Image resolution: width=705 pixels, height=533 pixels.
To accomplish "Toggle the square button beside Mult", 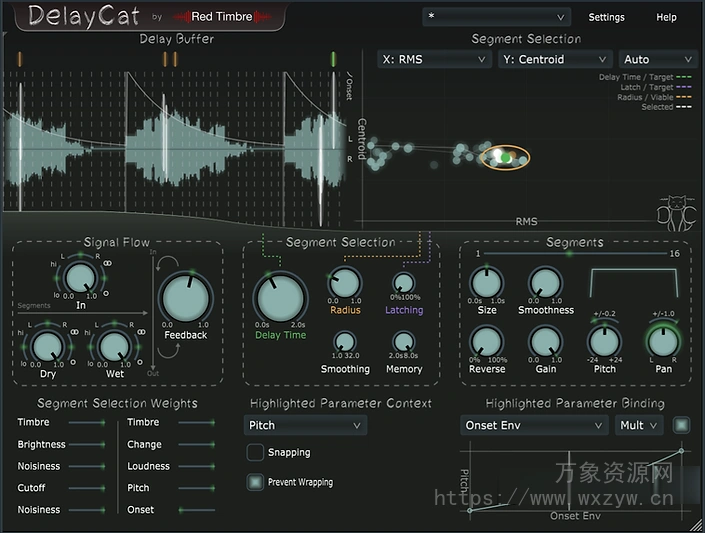I will click(681, 425).
